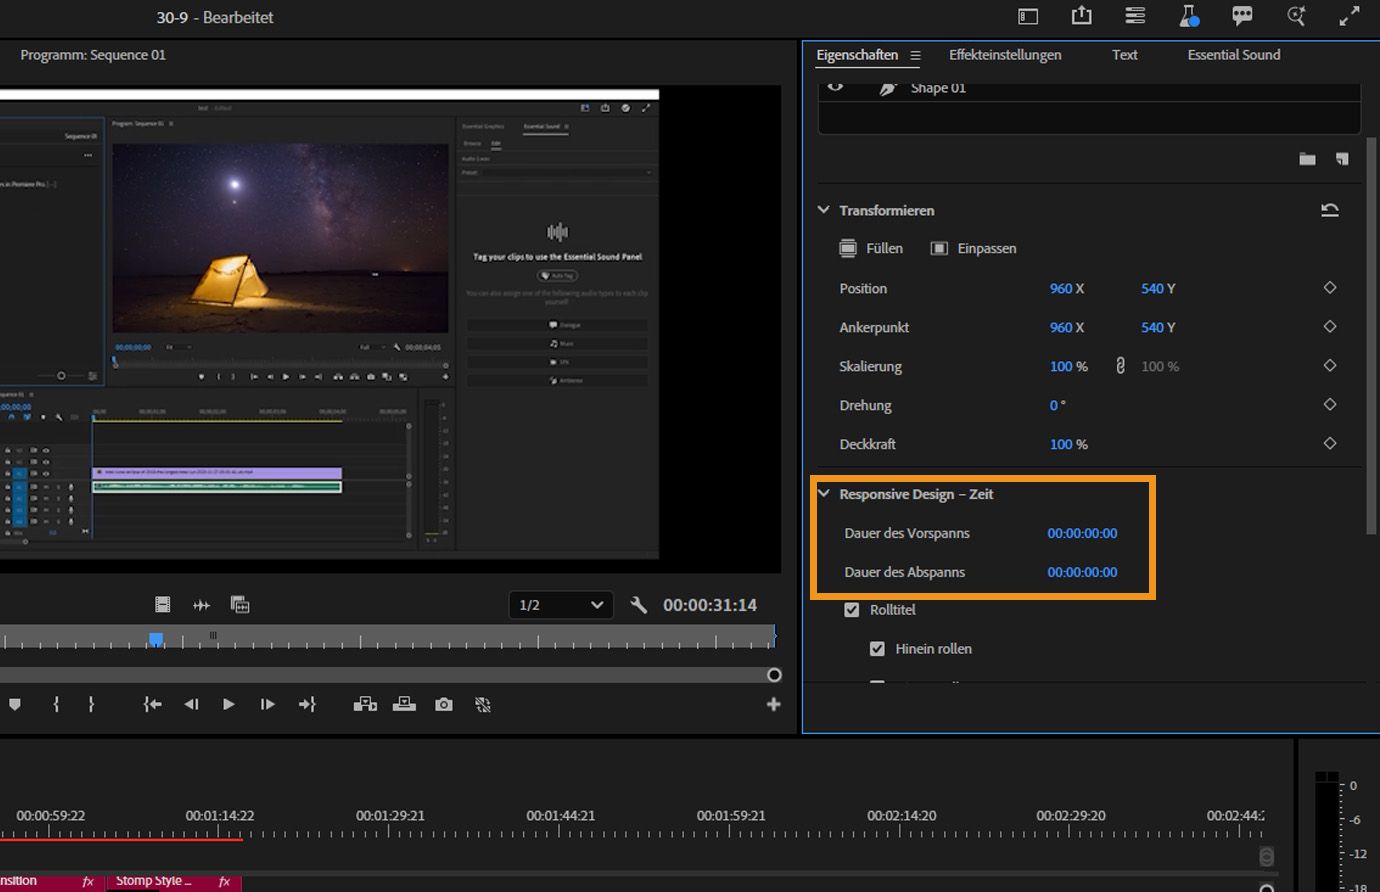Click the Füllen button

[871, 249]
